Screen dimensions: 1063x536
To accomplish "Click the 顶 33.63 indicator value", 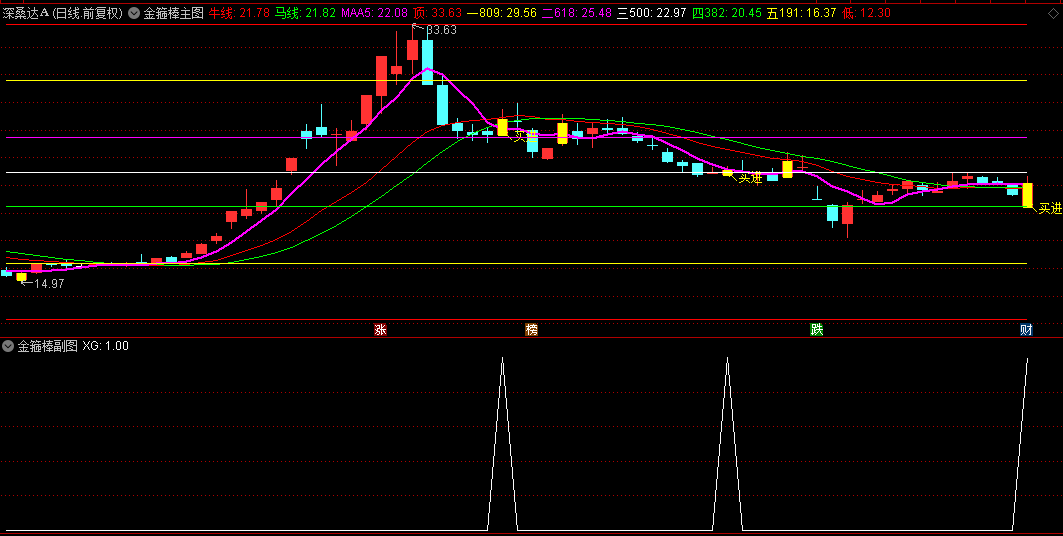I will 437,13.
